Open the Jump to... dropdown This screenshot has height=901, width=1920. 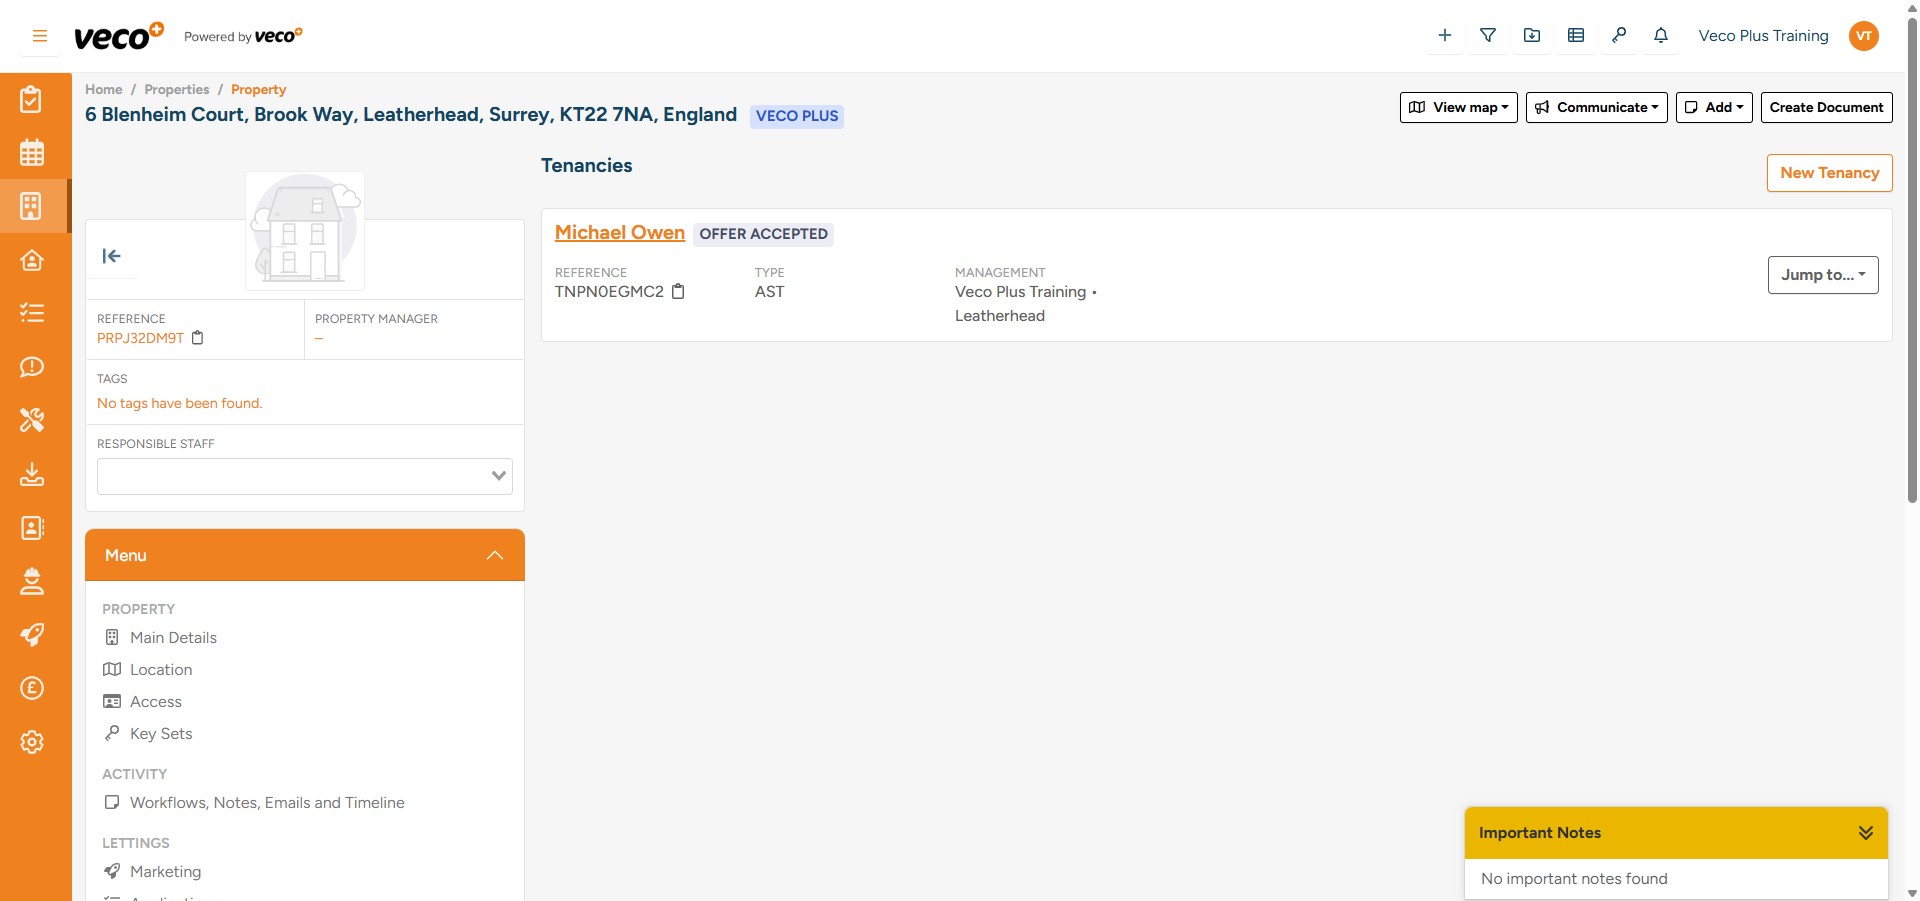point(1822,274)
